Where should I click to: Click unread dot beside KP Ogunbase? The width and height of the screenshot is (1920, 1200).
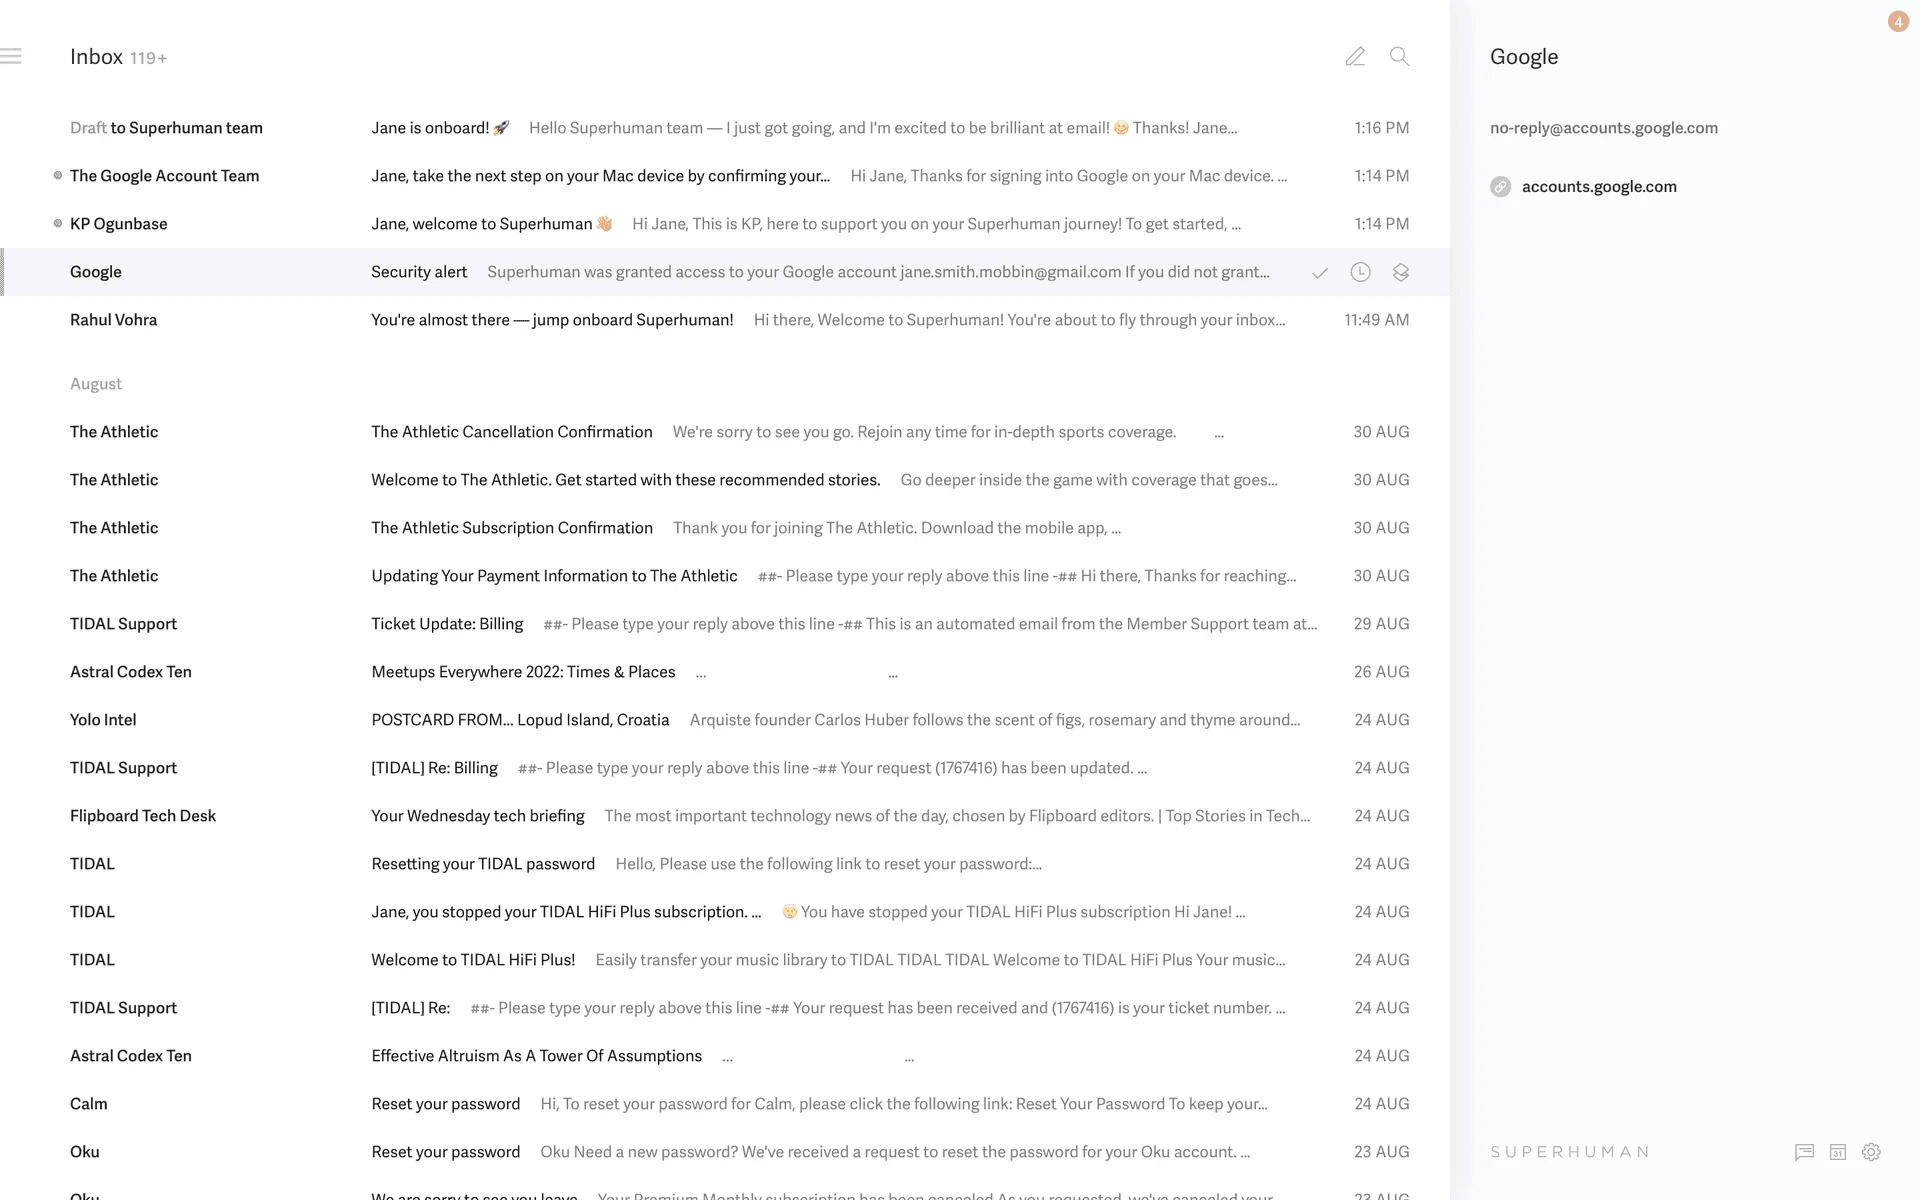(58, 224)
